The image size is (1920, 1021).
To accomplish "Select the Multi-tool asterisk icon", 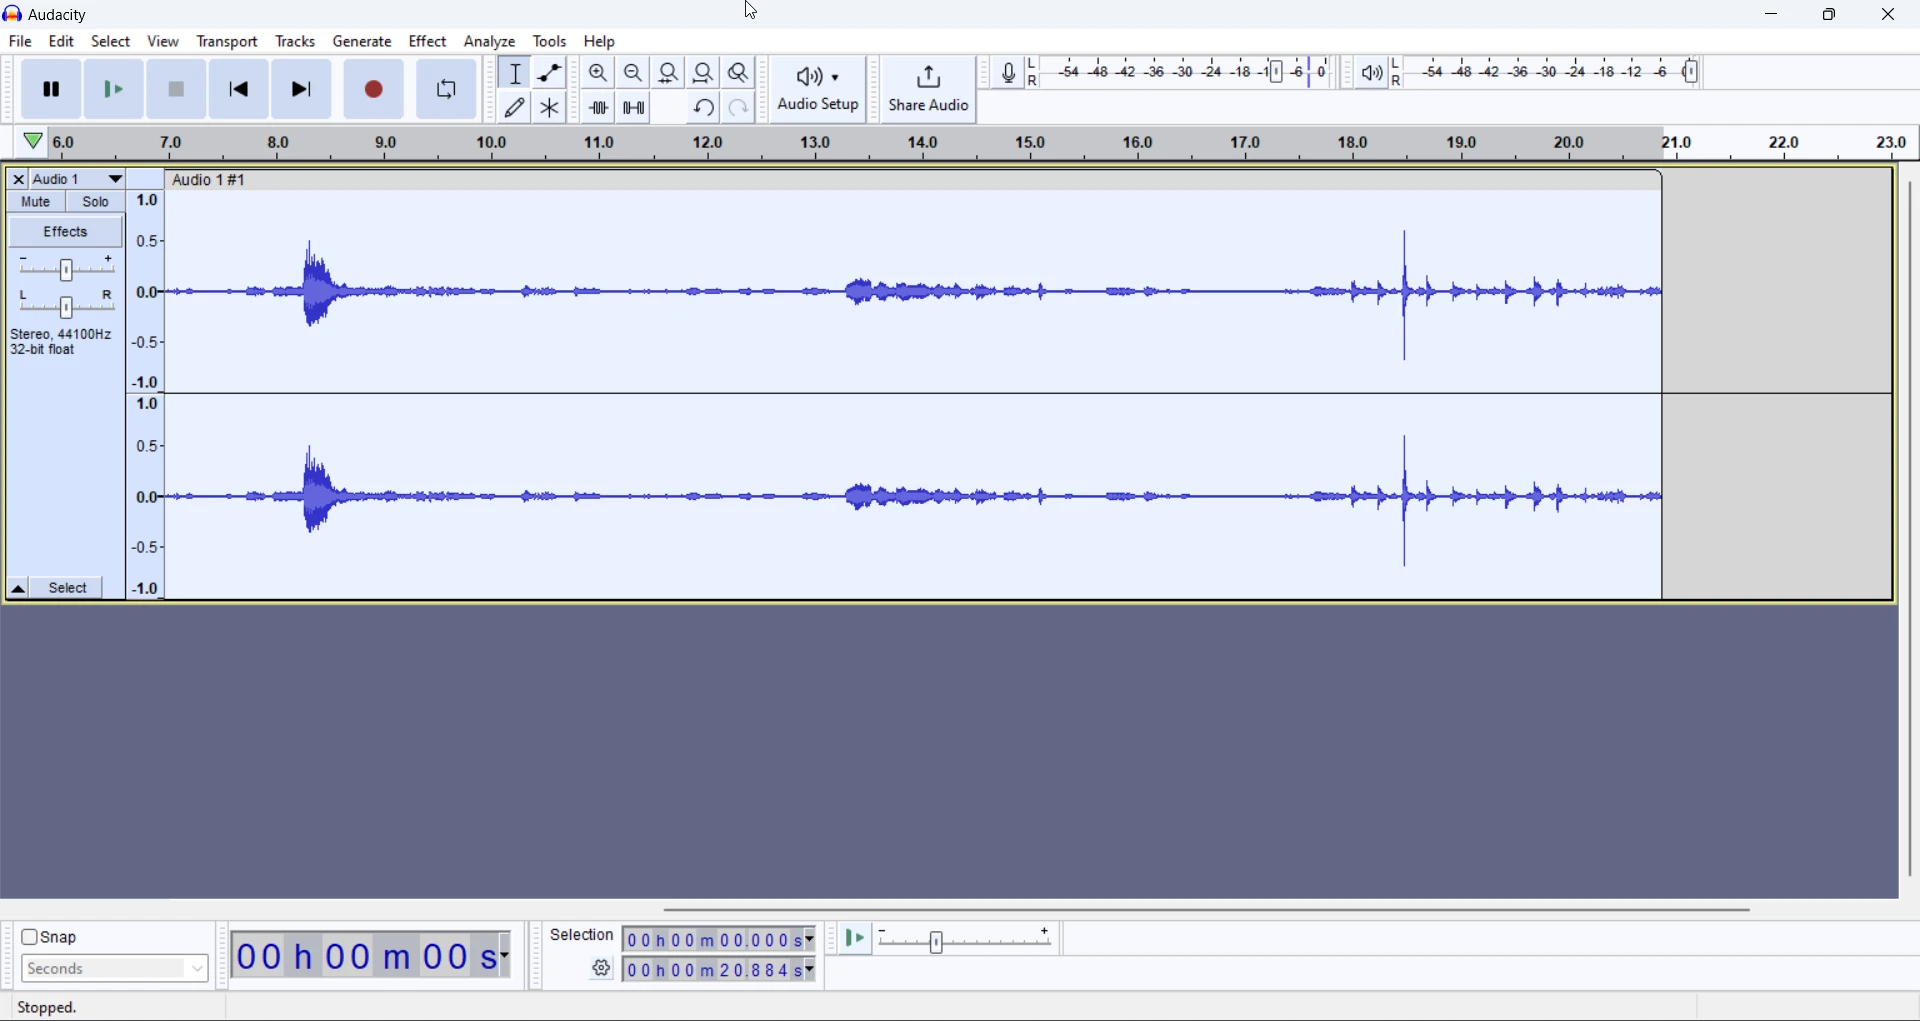I will [x=550, y=108].
